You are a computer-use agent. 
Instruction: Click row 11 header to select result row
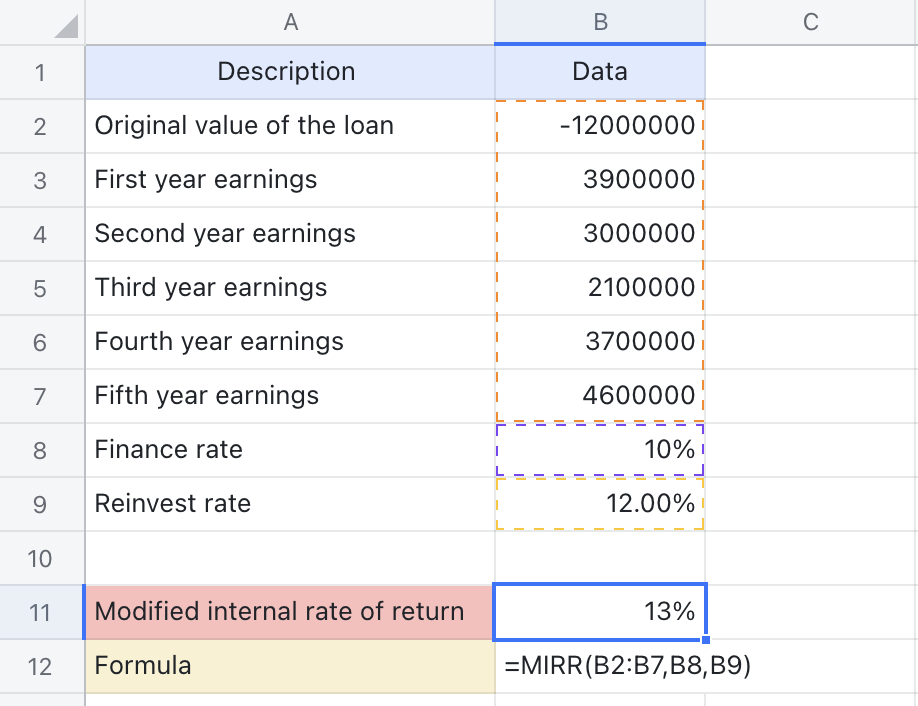[x=41, y=611]
